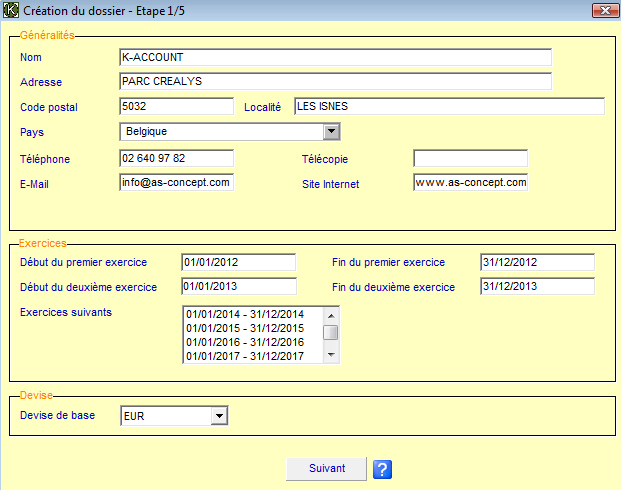The width and height of the screenshot is (621, 490).
Task: Click the Nom field containing K-ACCOUNT
Action: 335,57
